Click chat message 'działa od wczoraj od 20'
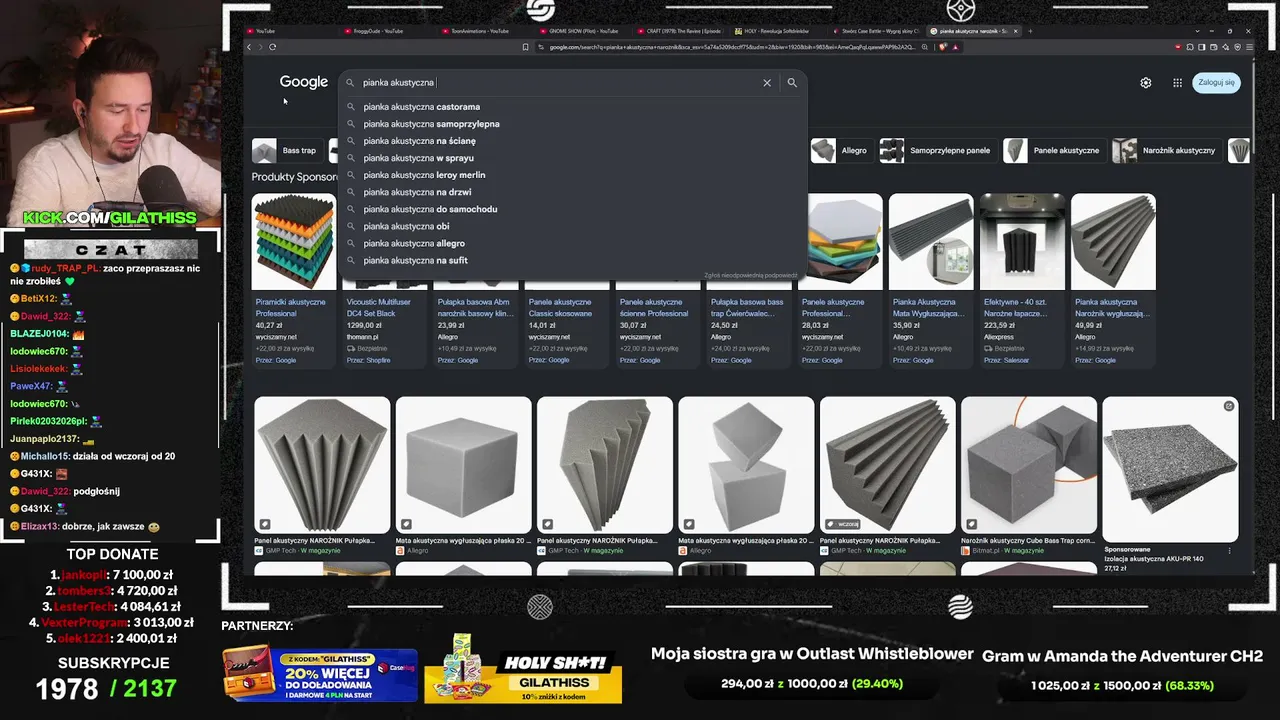1280x720 pixels. coord(125,456)
